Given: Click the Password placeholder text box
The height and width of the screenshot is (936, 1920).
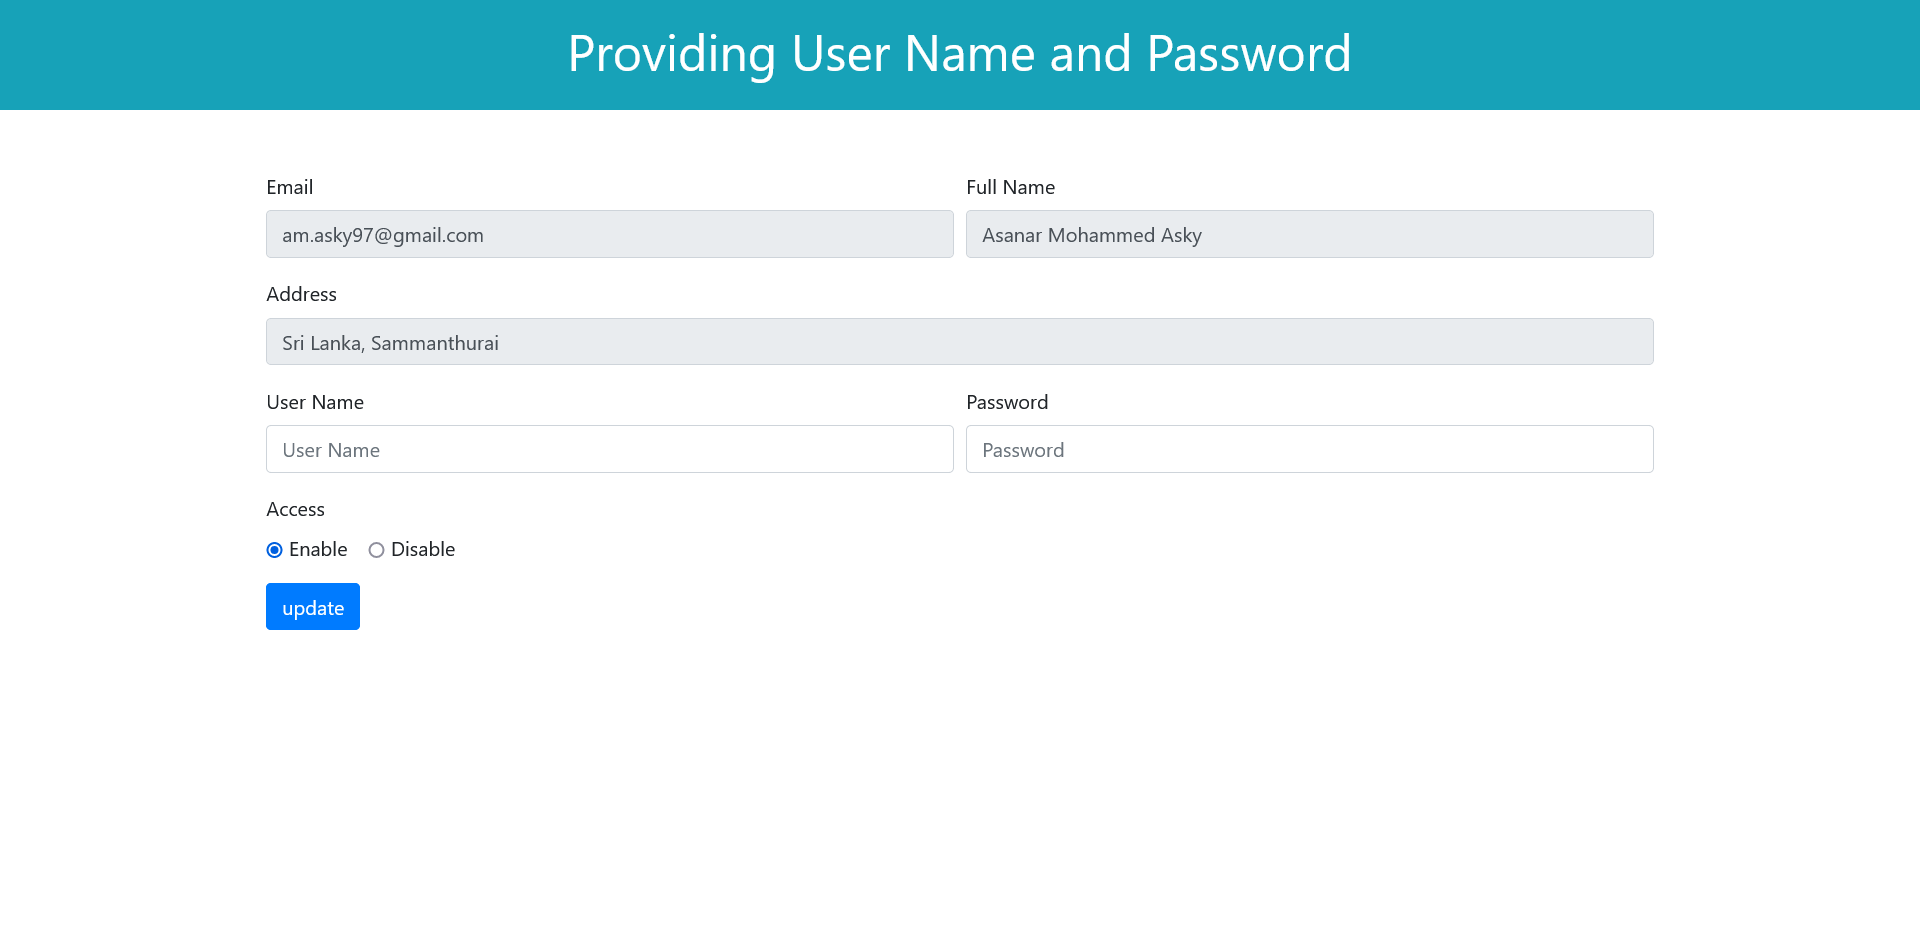Looking at the screenshot, I should tap(1309, 449).
